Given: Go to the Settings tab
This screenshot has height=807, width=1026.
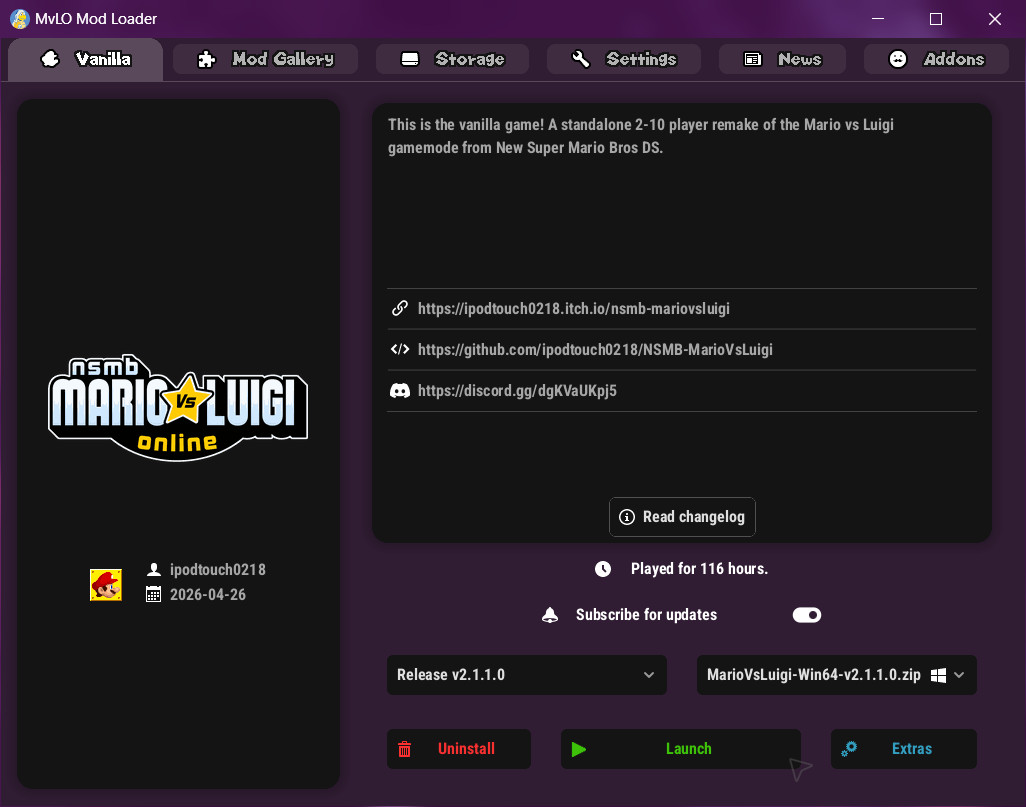Looking at the screenshot, I should click(624, 60).
